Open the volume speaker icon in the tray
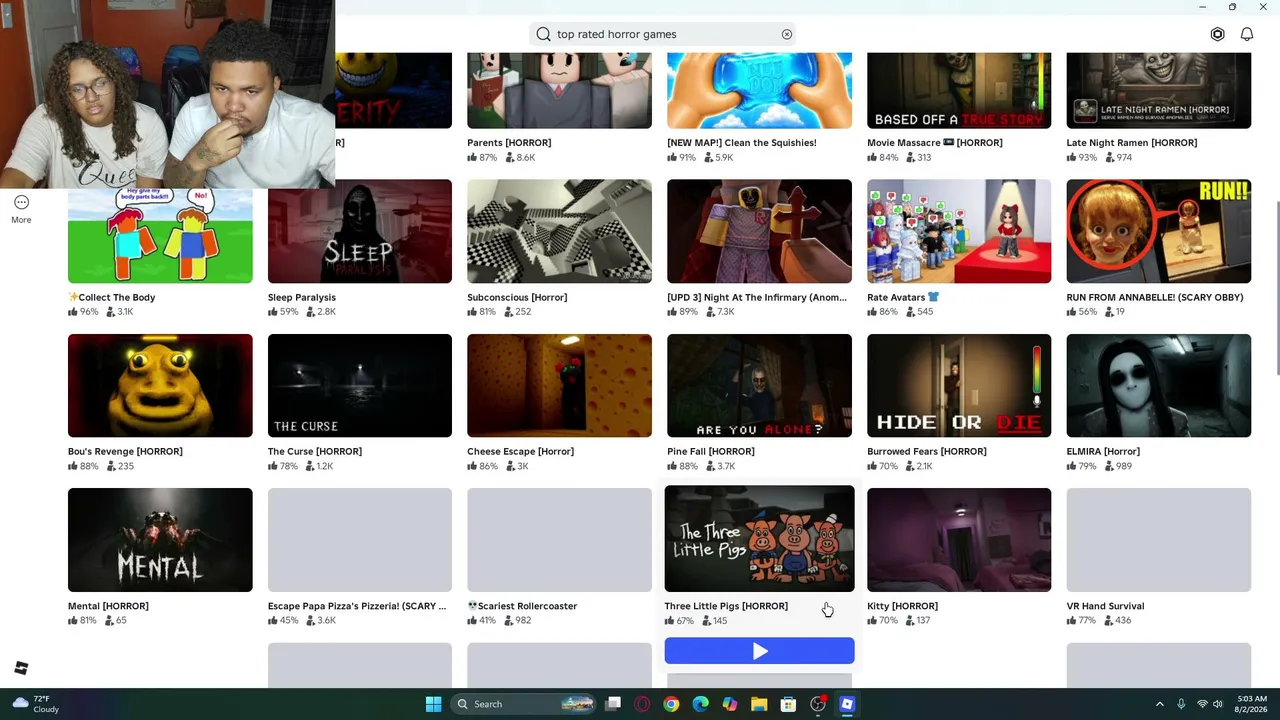The image size is (1280, 720). pyautogui.click(x=1218, y=704)
